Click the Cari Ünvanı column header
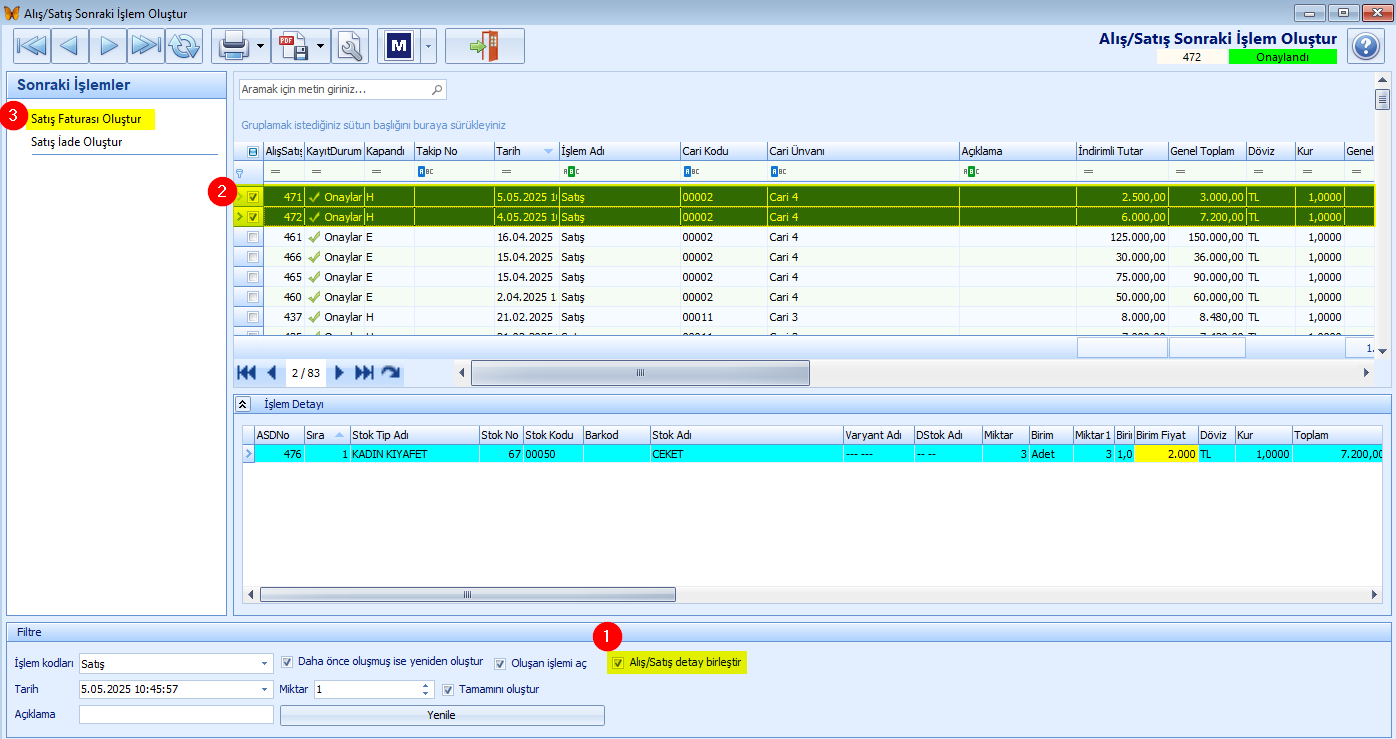The image size is (1396, 739). [863, 151]
